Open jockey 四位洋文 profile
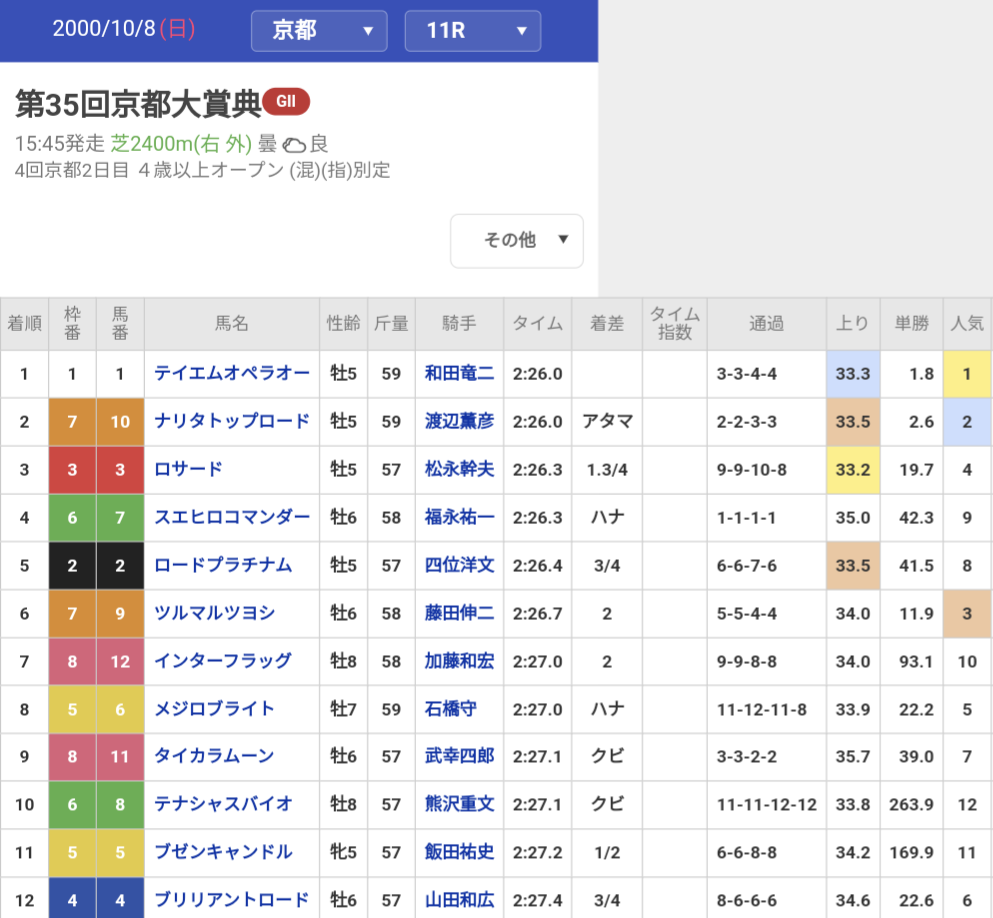The image size is (993, 918). 459,565
